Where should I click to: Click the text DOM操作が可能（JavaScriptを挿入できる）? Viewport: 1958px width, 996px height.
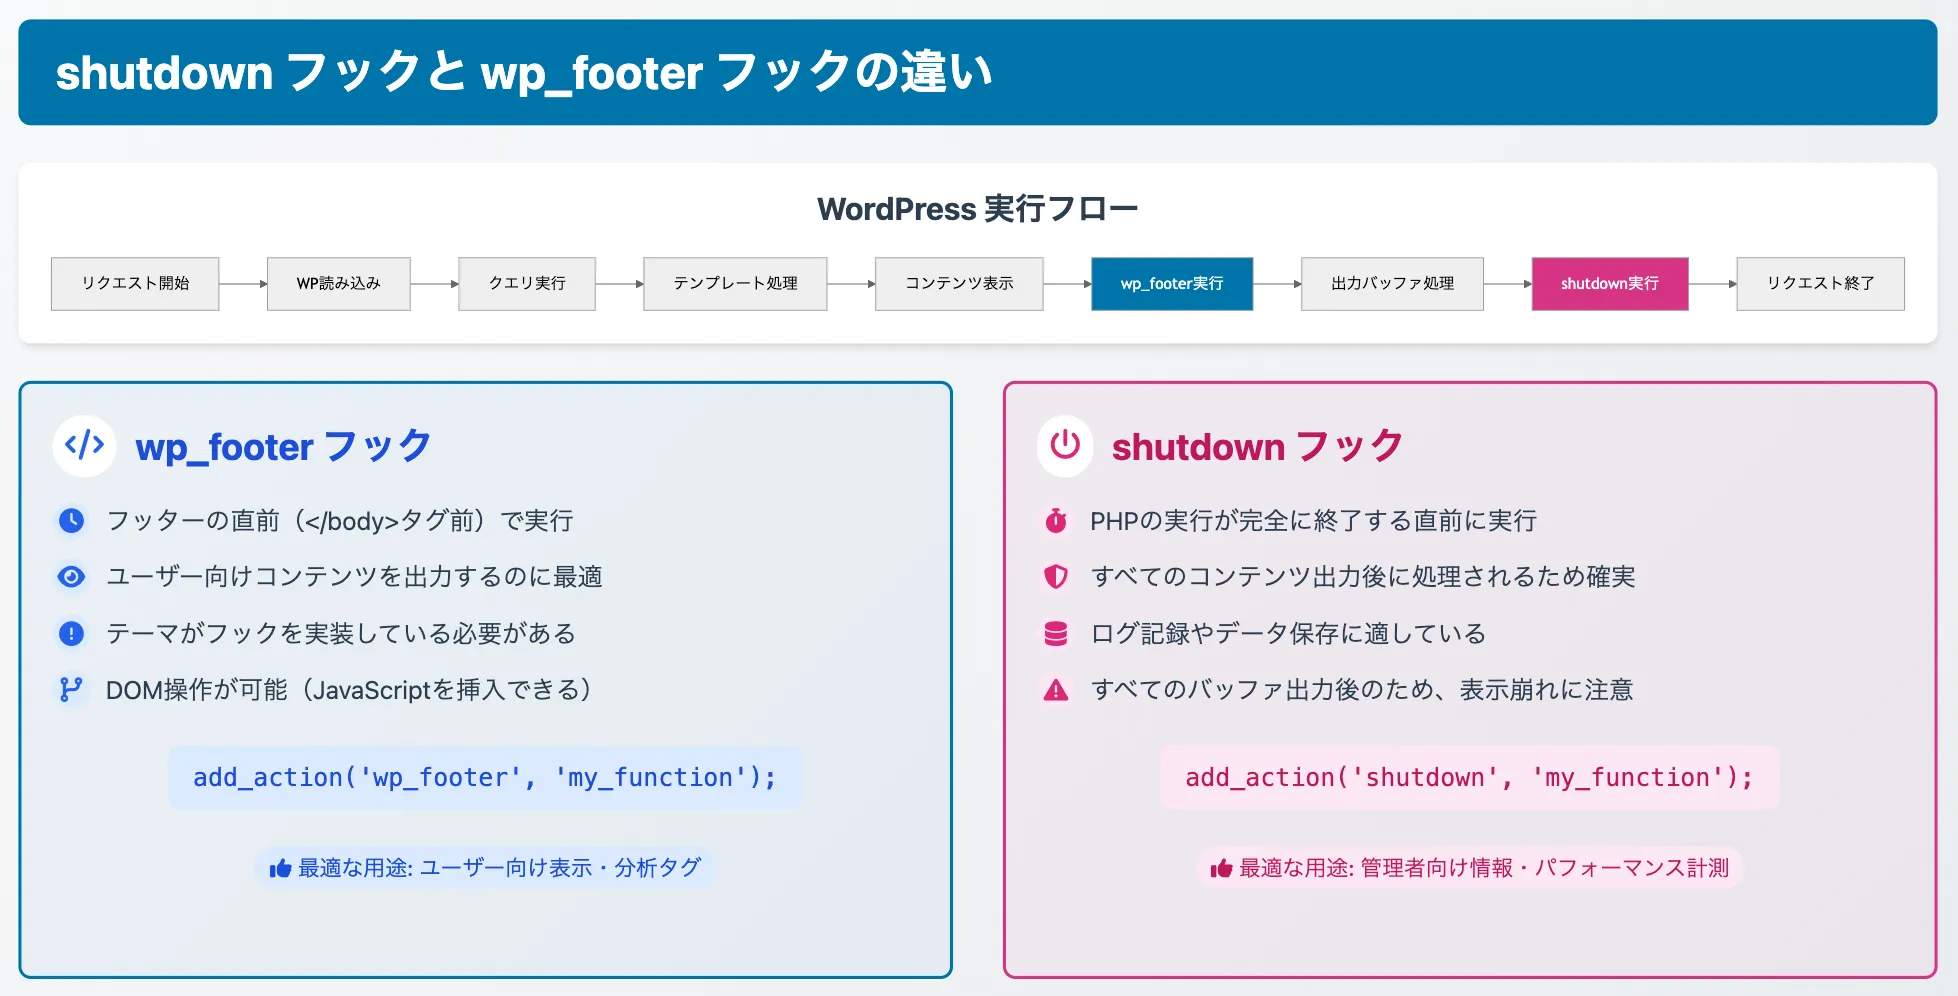click(x=349, y=690)
